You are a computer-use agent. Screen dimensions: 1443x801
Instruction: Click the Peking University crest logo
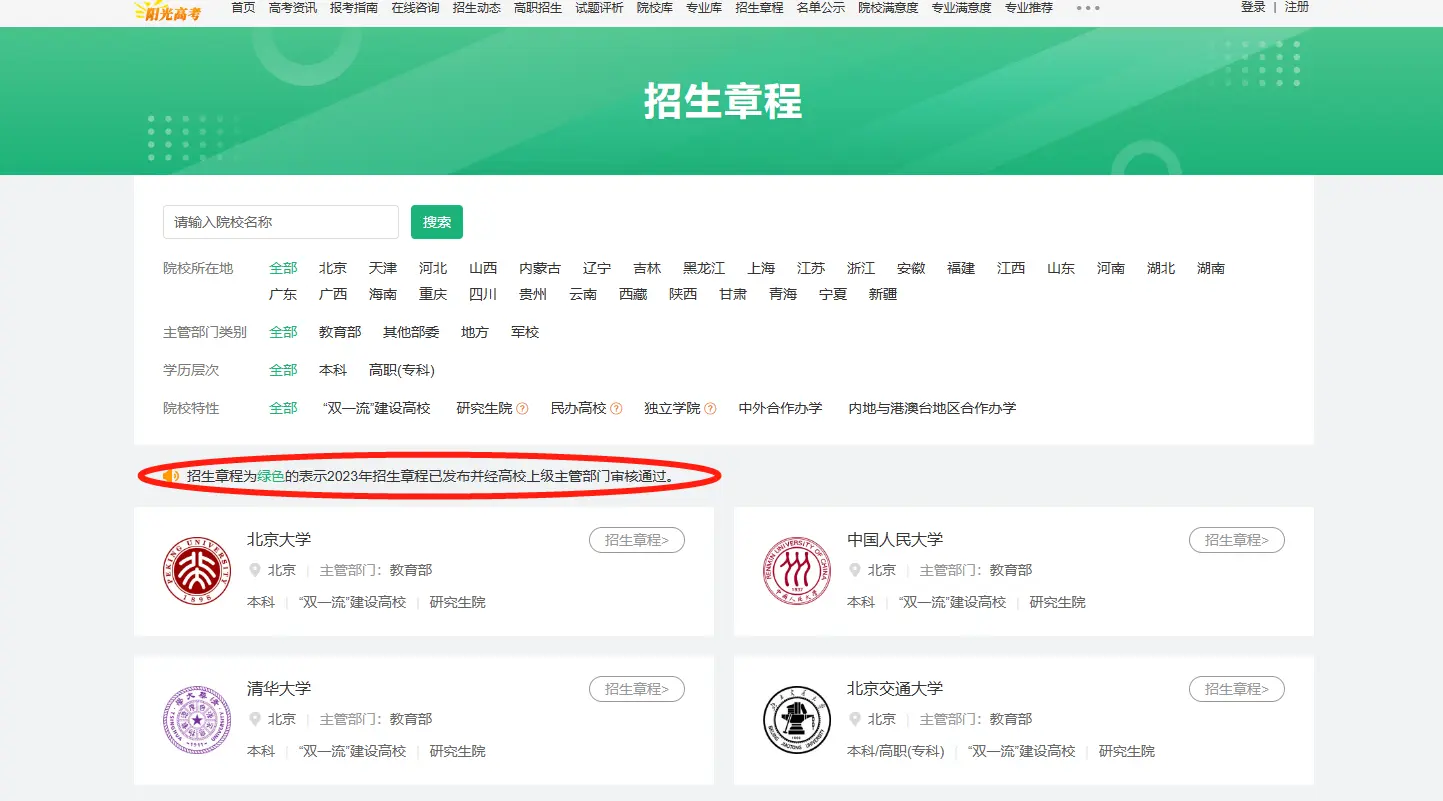pos(197,571)
